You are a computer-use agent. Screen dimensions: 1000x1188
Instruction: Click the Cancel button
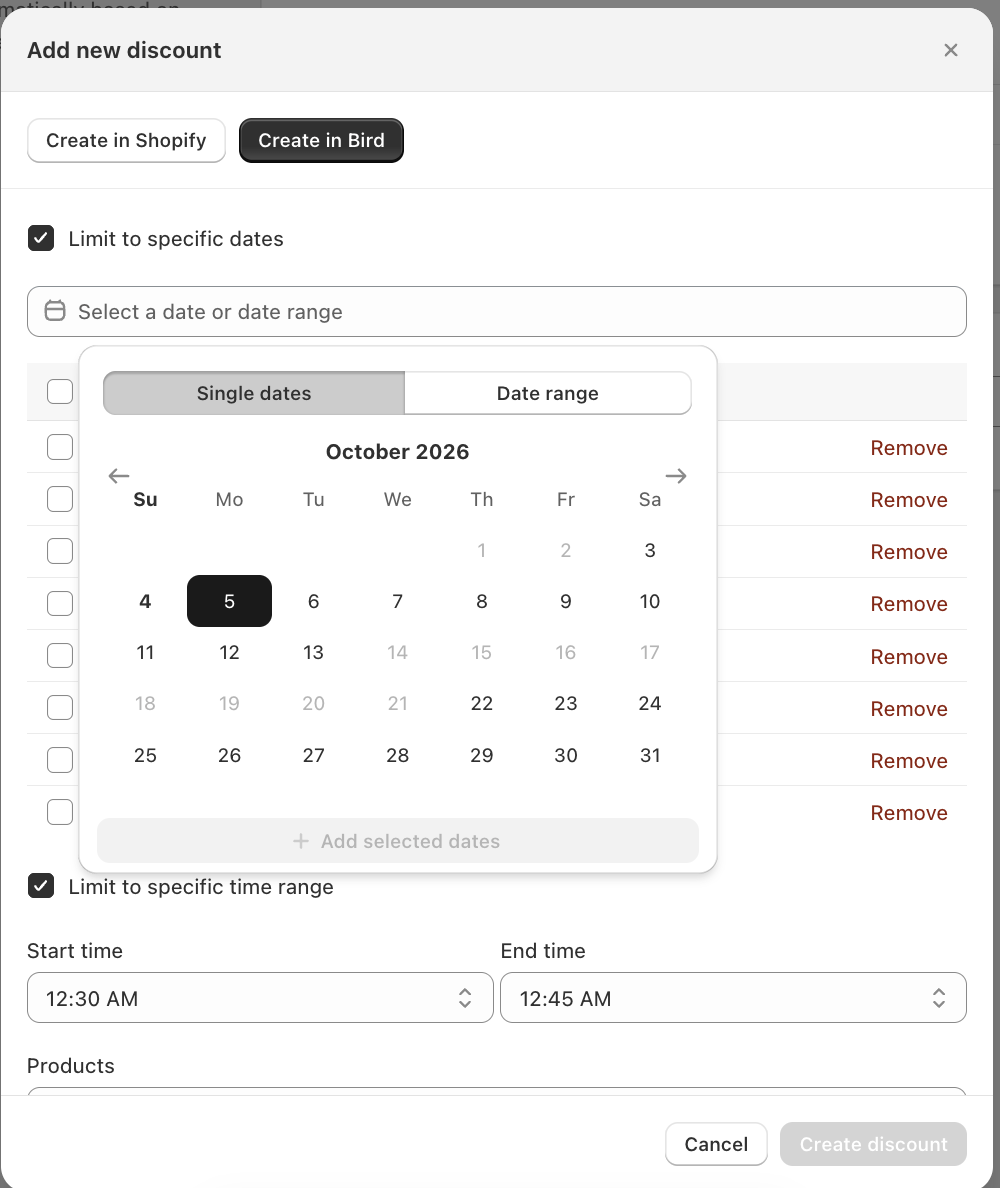(x=716, y=1144)
